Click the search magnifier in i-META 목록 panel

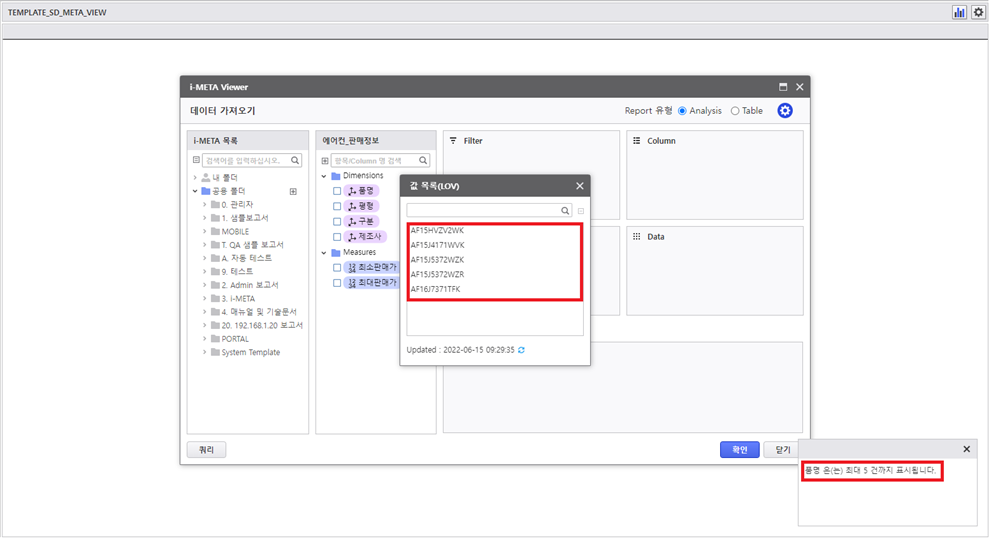295,160
